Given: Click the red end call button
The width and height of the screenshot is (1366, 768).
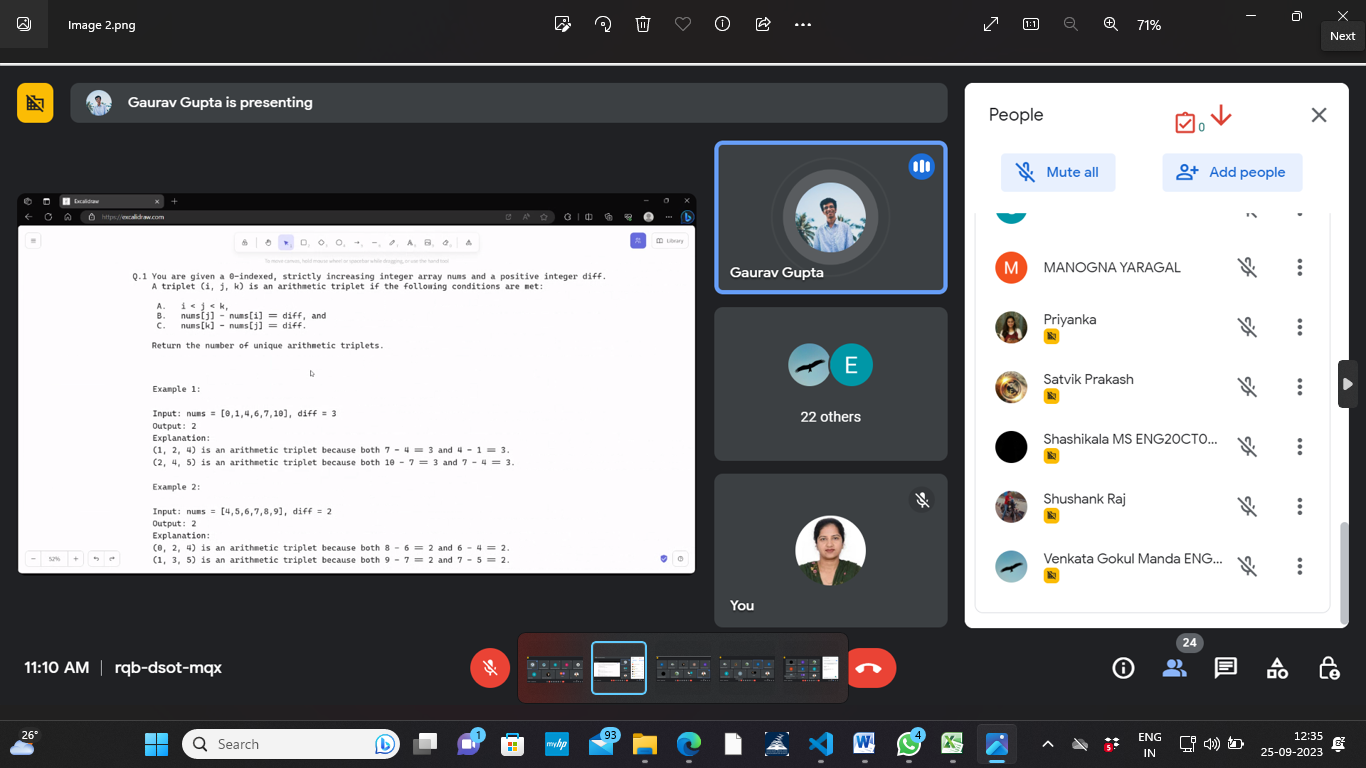Looking at the screenshot, I should pyautogui.click(x=870, y=668).
